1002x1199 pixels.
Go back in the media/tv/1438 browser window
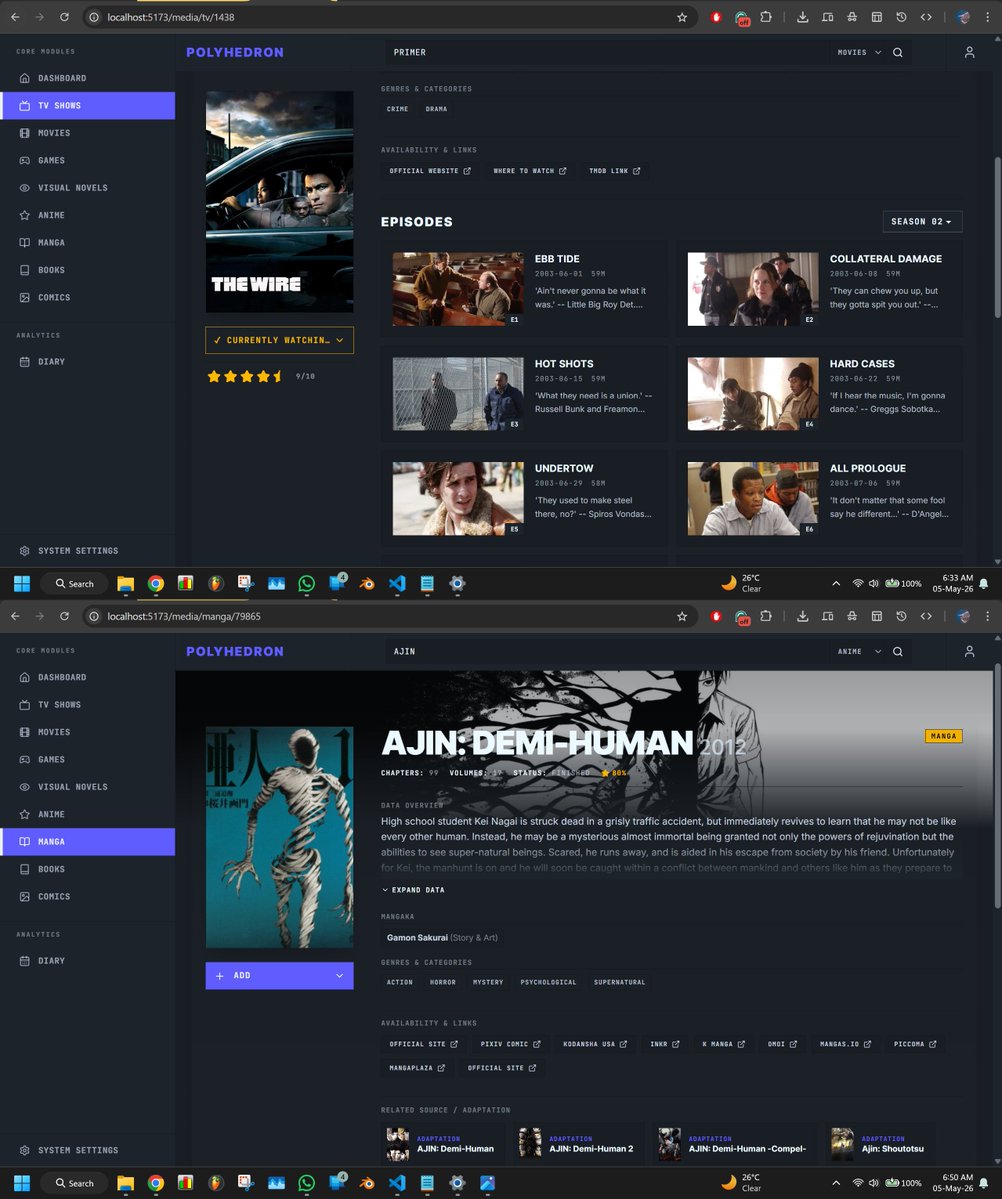(15, 17)
